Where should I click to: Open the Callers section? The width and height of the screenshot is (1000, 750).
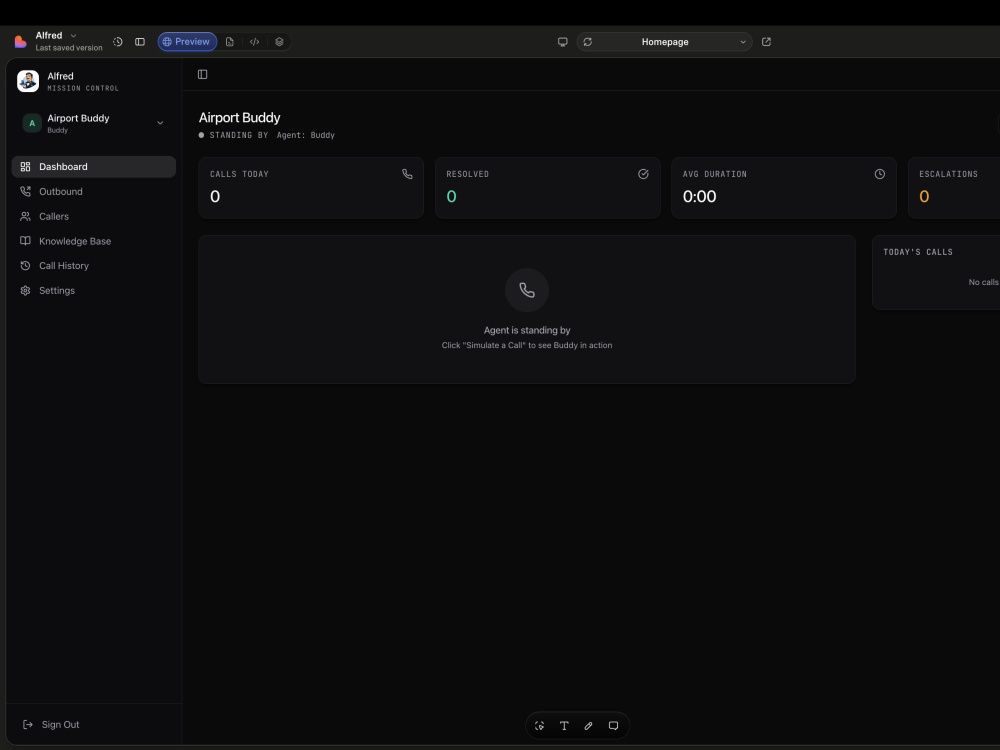point(94,216)
